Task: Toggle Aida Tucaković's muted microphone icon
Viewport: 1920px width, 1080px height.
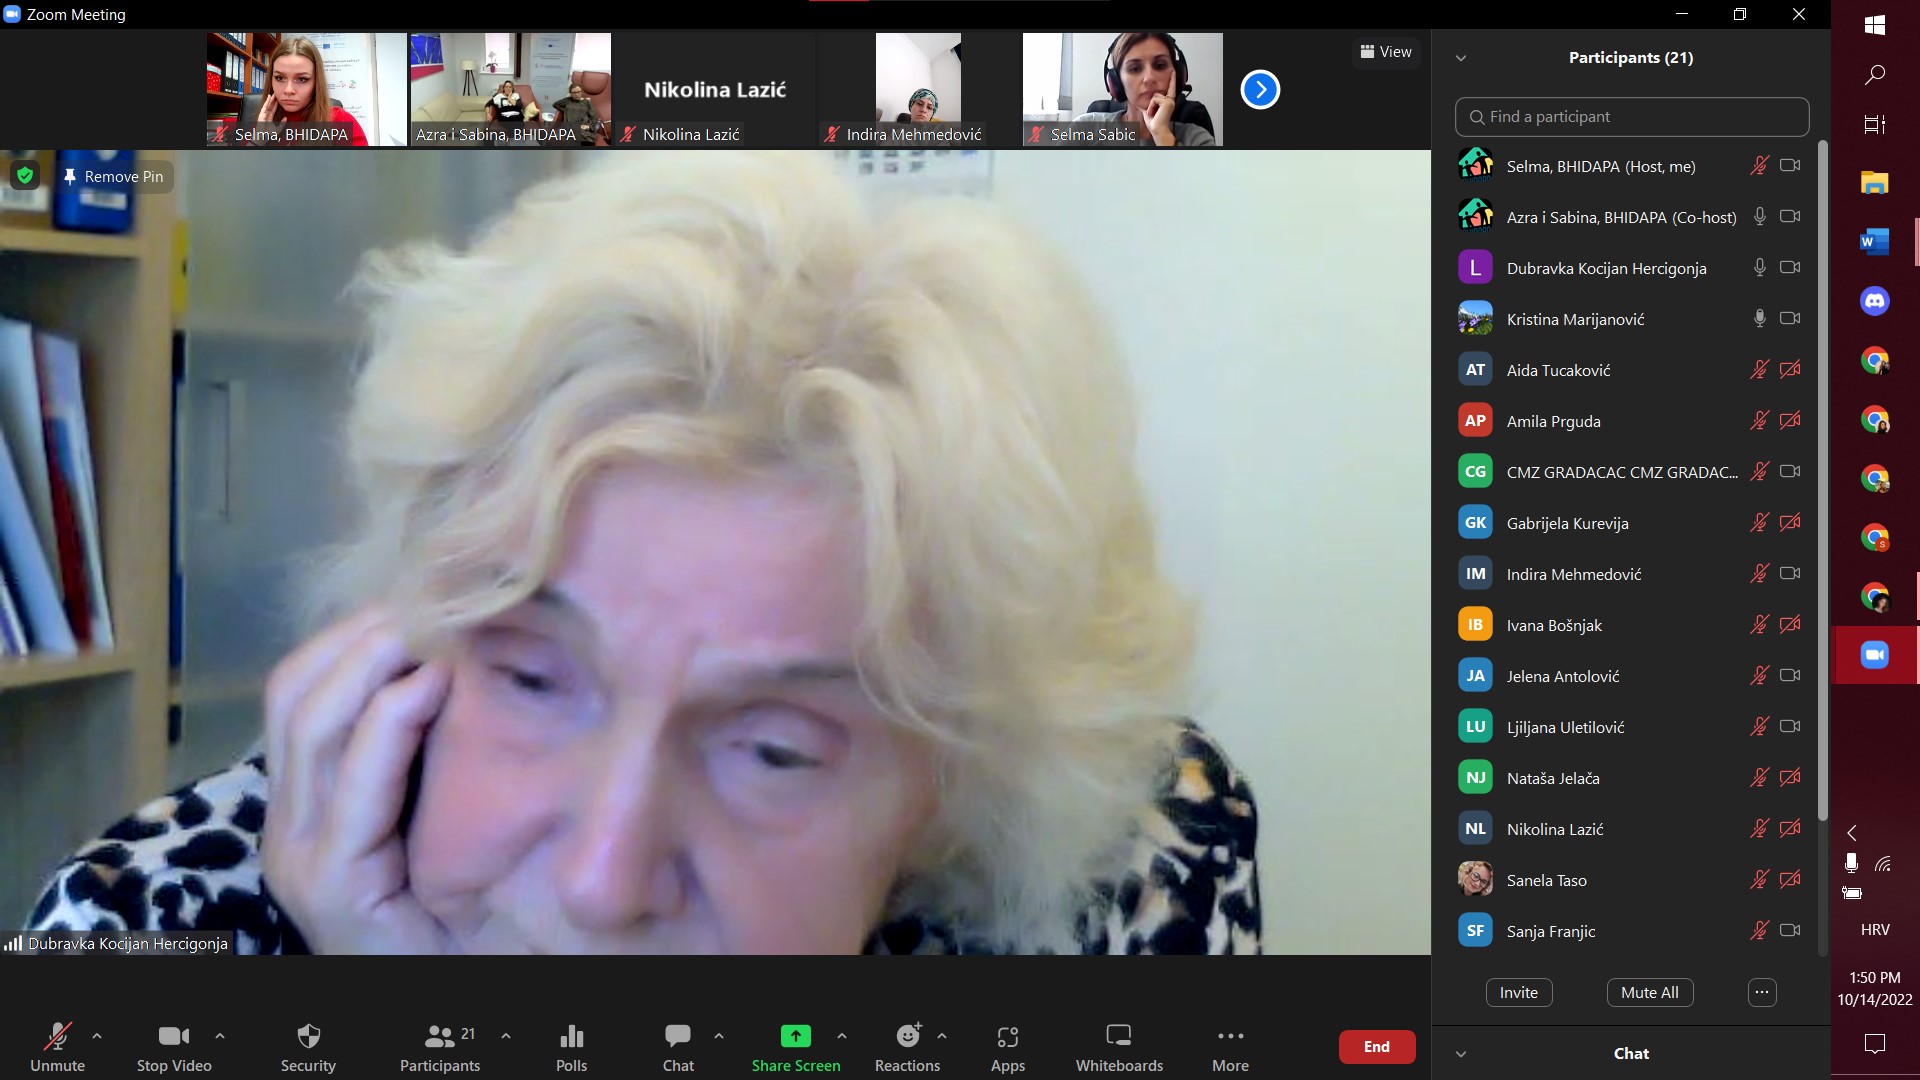Action: [1759, 370]
